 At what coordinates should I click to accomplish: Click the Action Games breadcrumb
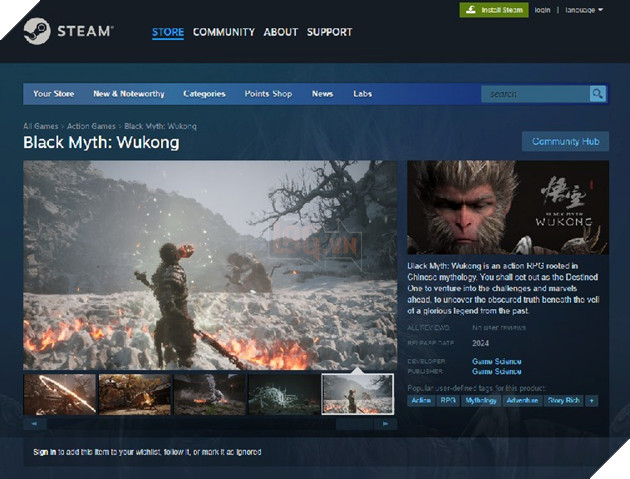91,126
